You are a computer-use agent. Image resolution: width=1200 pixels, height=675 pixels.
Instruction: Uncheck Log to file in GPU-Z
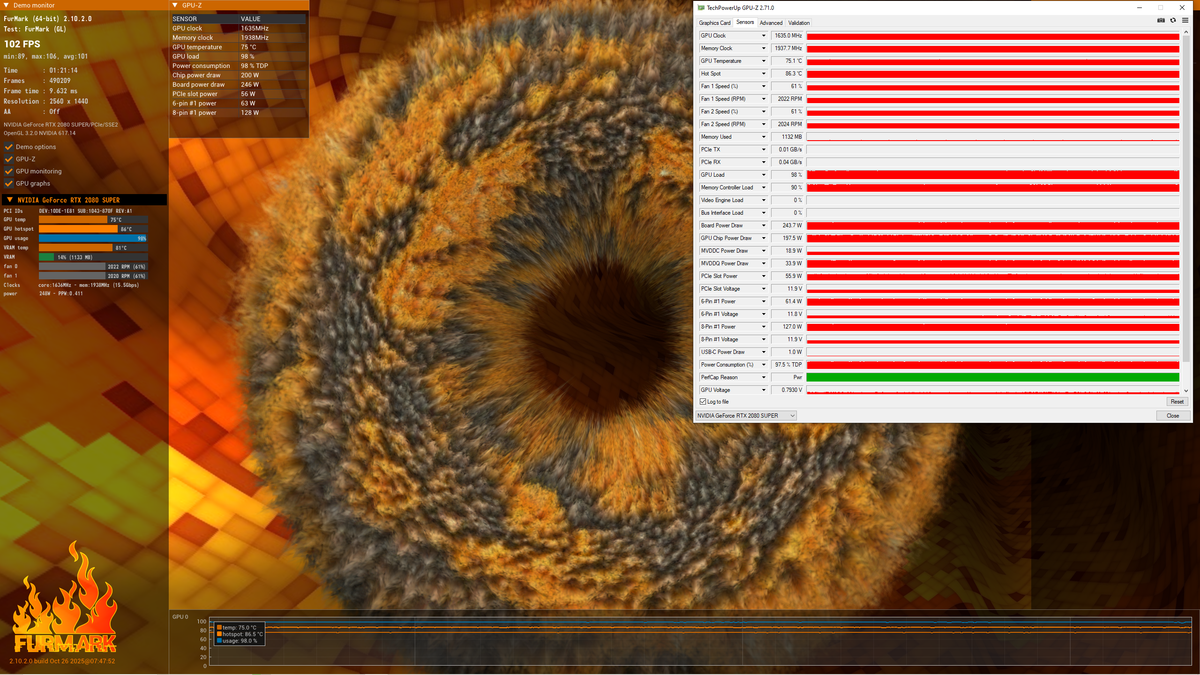(702, 402)
